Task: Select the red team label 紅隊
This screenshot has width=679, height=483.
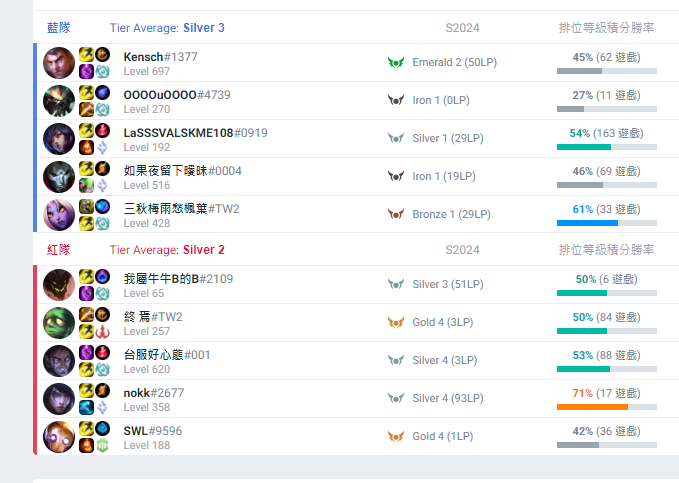Action: [x=59, y=249]
